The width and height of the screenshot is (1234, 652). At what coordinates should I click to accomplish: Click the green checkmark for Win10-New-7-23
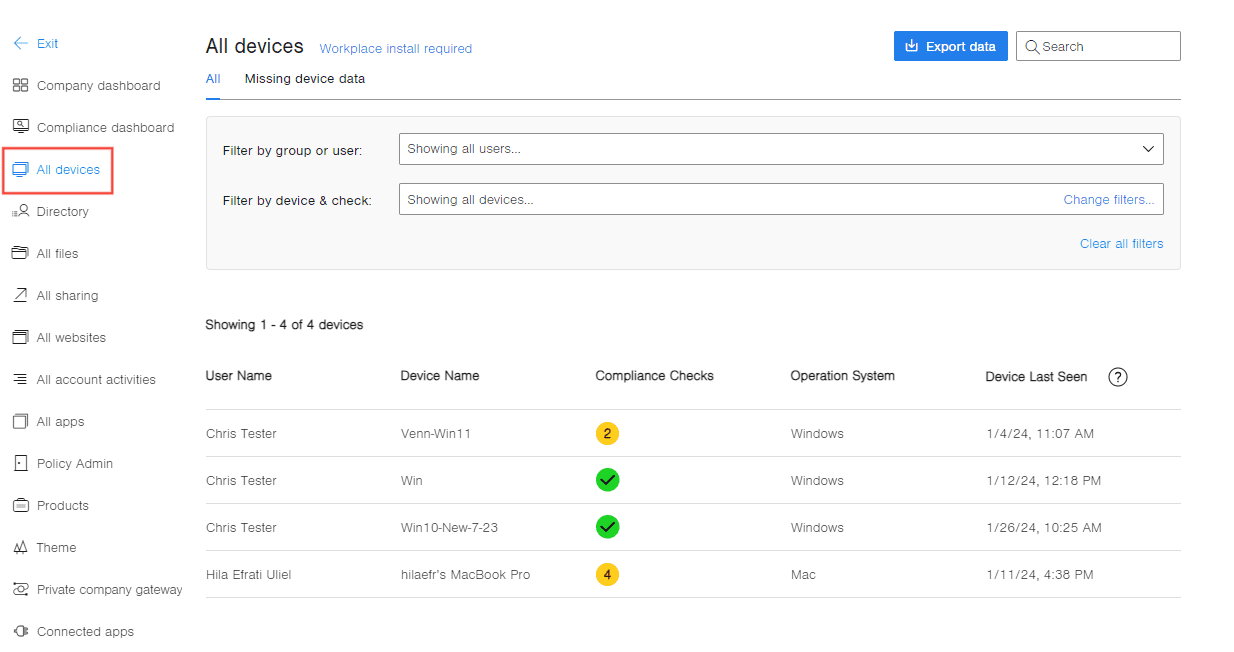tap(607, 527)
